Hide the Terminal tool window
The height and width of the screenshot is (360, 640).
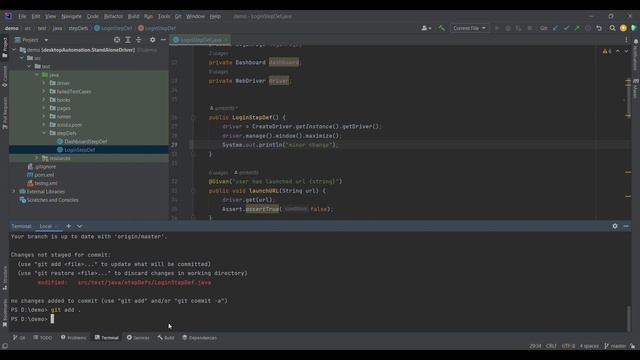click(626, 226)
